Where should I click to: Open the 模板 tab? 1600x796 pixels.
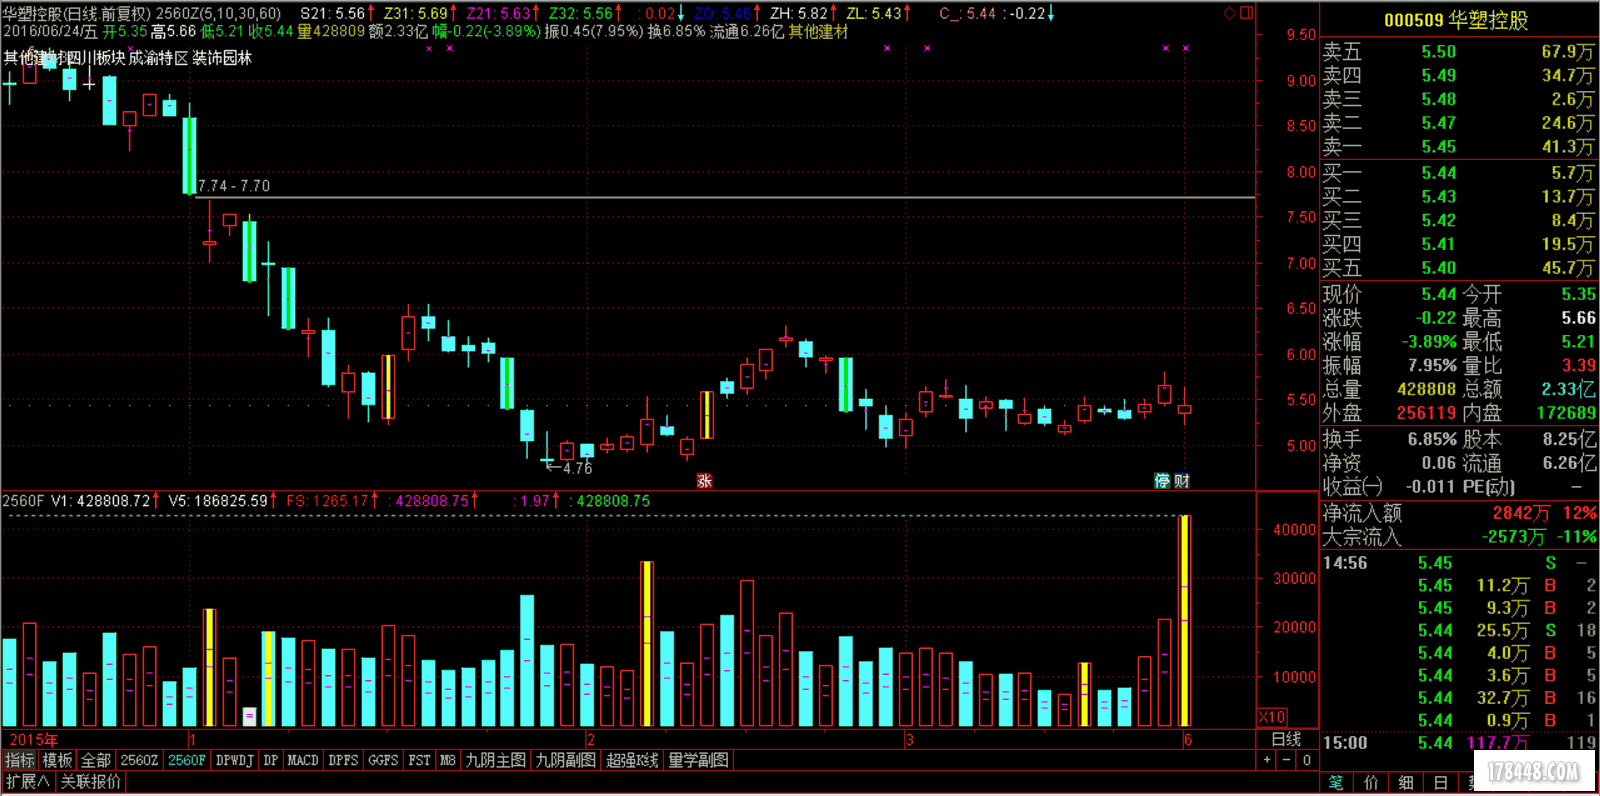(x=57, y=760)
